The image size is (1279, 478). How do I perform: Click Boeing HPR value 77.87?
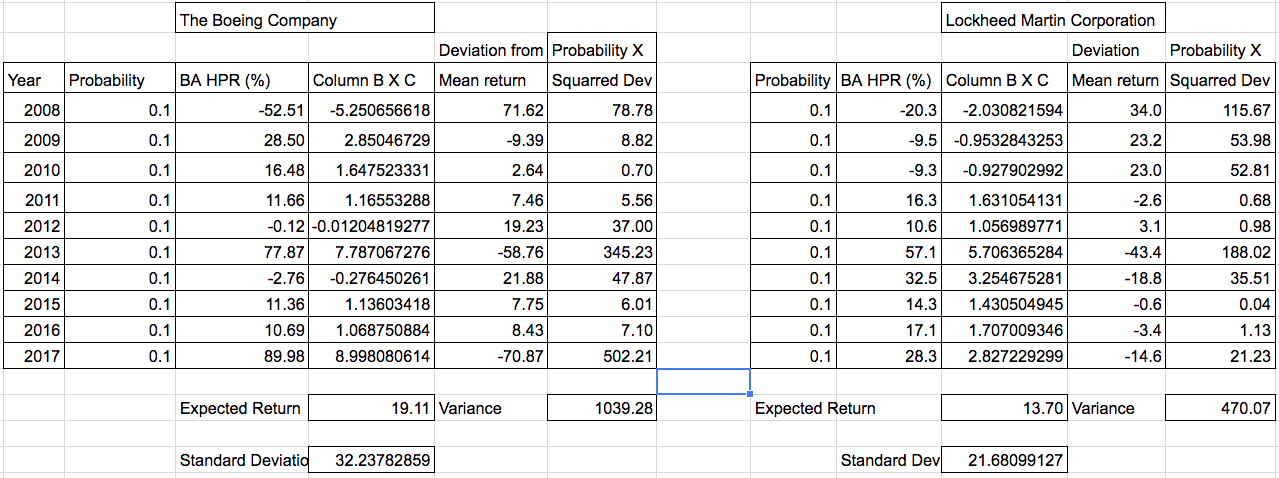point(242,252)
